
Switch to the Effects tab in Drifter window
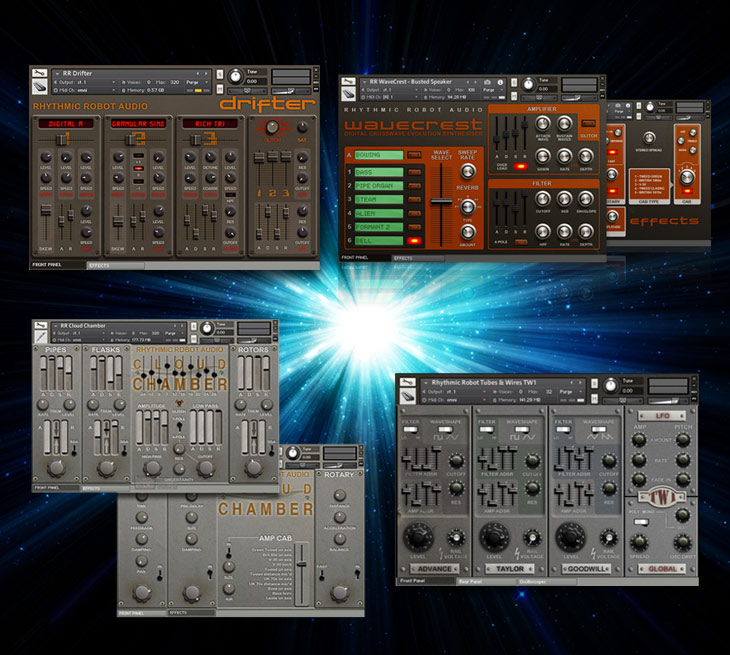[x=115, y=266]
